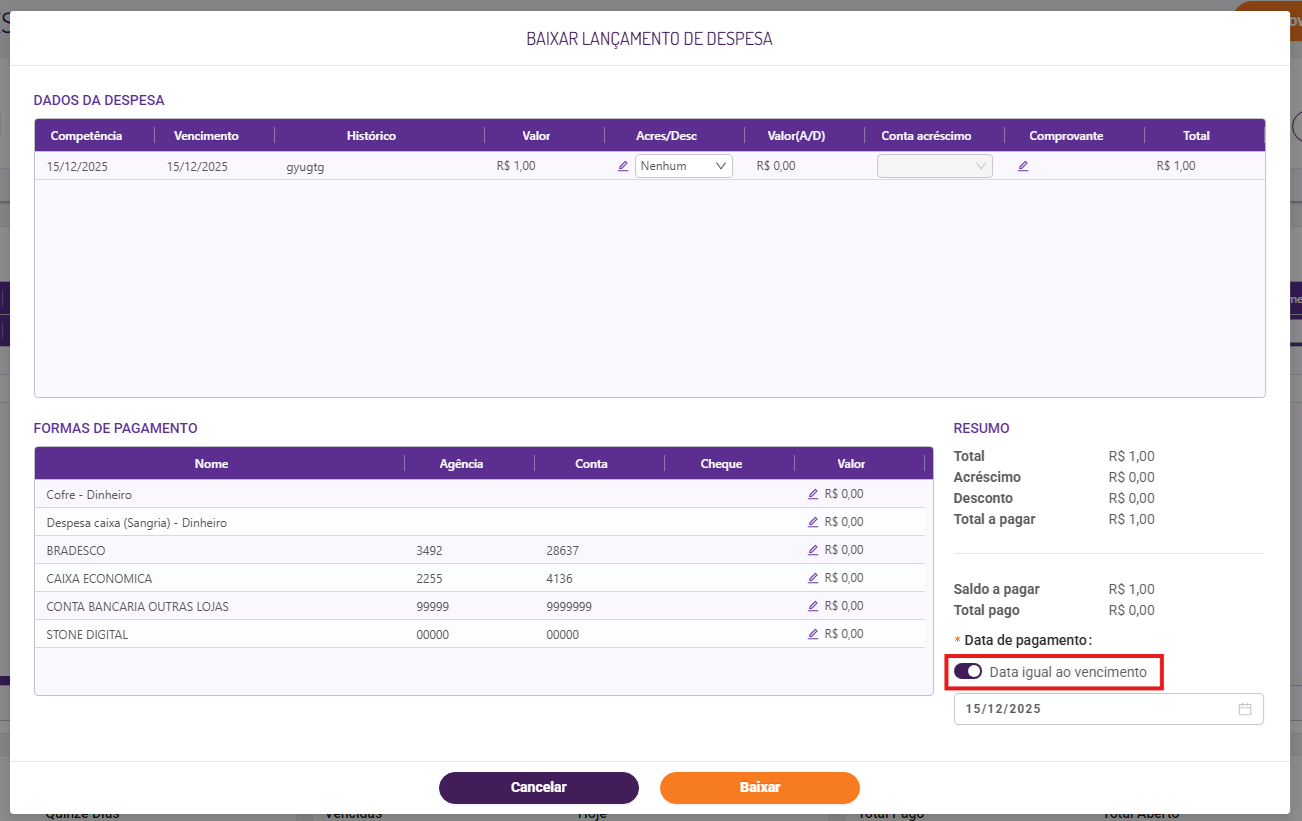Edit the STONE DIGITAL payment value
This screenshot has width=1302, height=821.
[x=813, y=634]
